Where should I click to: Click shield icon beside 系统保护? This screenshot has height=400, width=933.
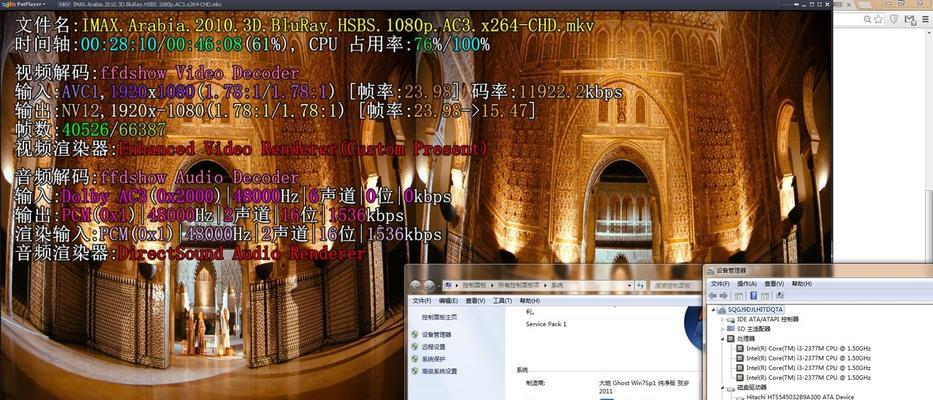tap(415, 359)
